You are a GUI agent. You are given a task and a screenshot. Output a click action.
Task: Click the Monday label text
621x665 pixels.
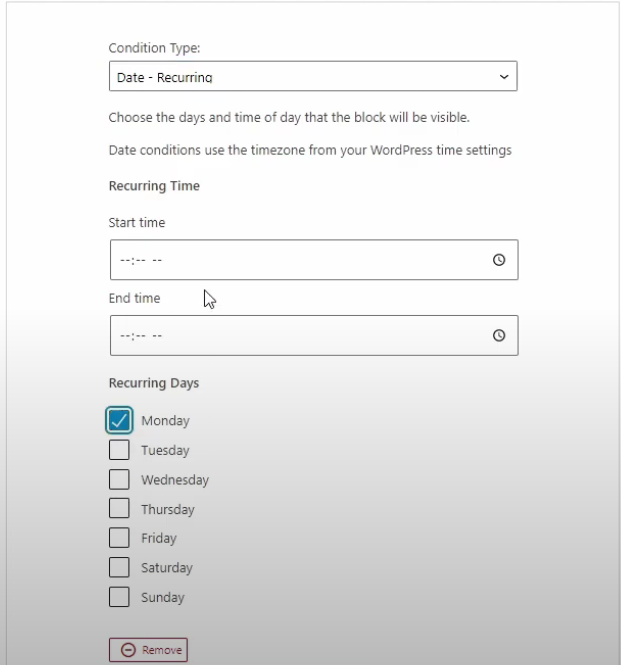click(x=165, y=421)
